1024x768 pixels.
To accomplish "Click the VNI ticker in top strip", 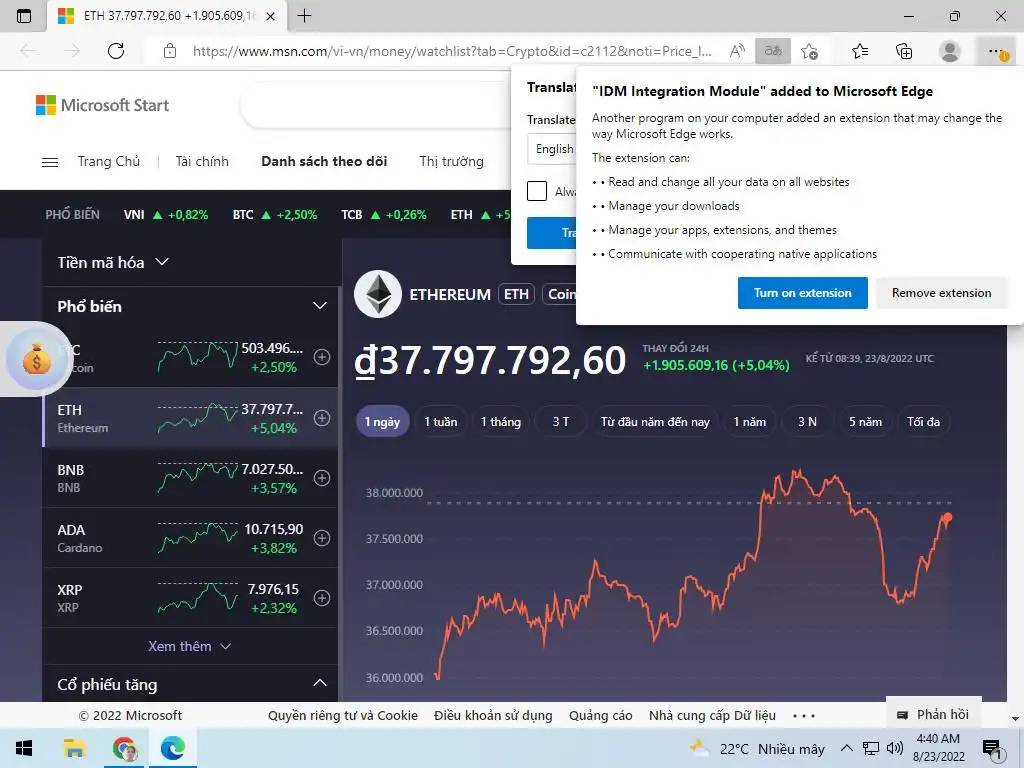I will (166, 215).
